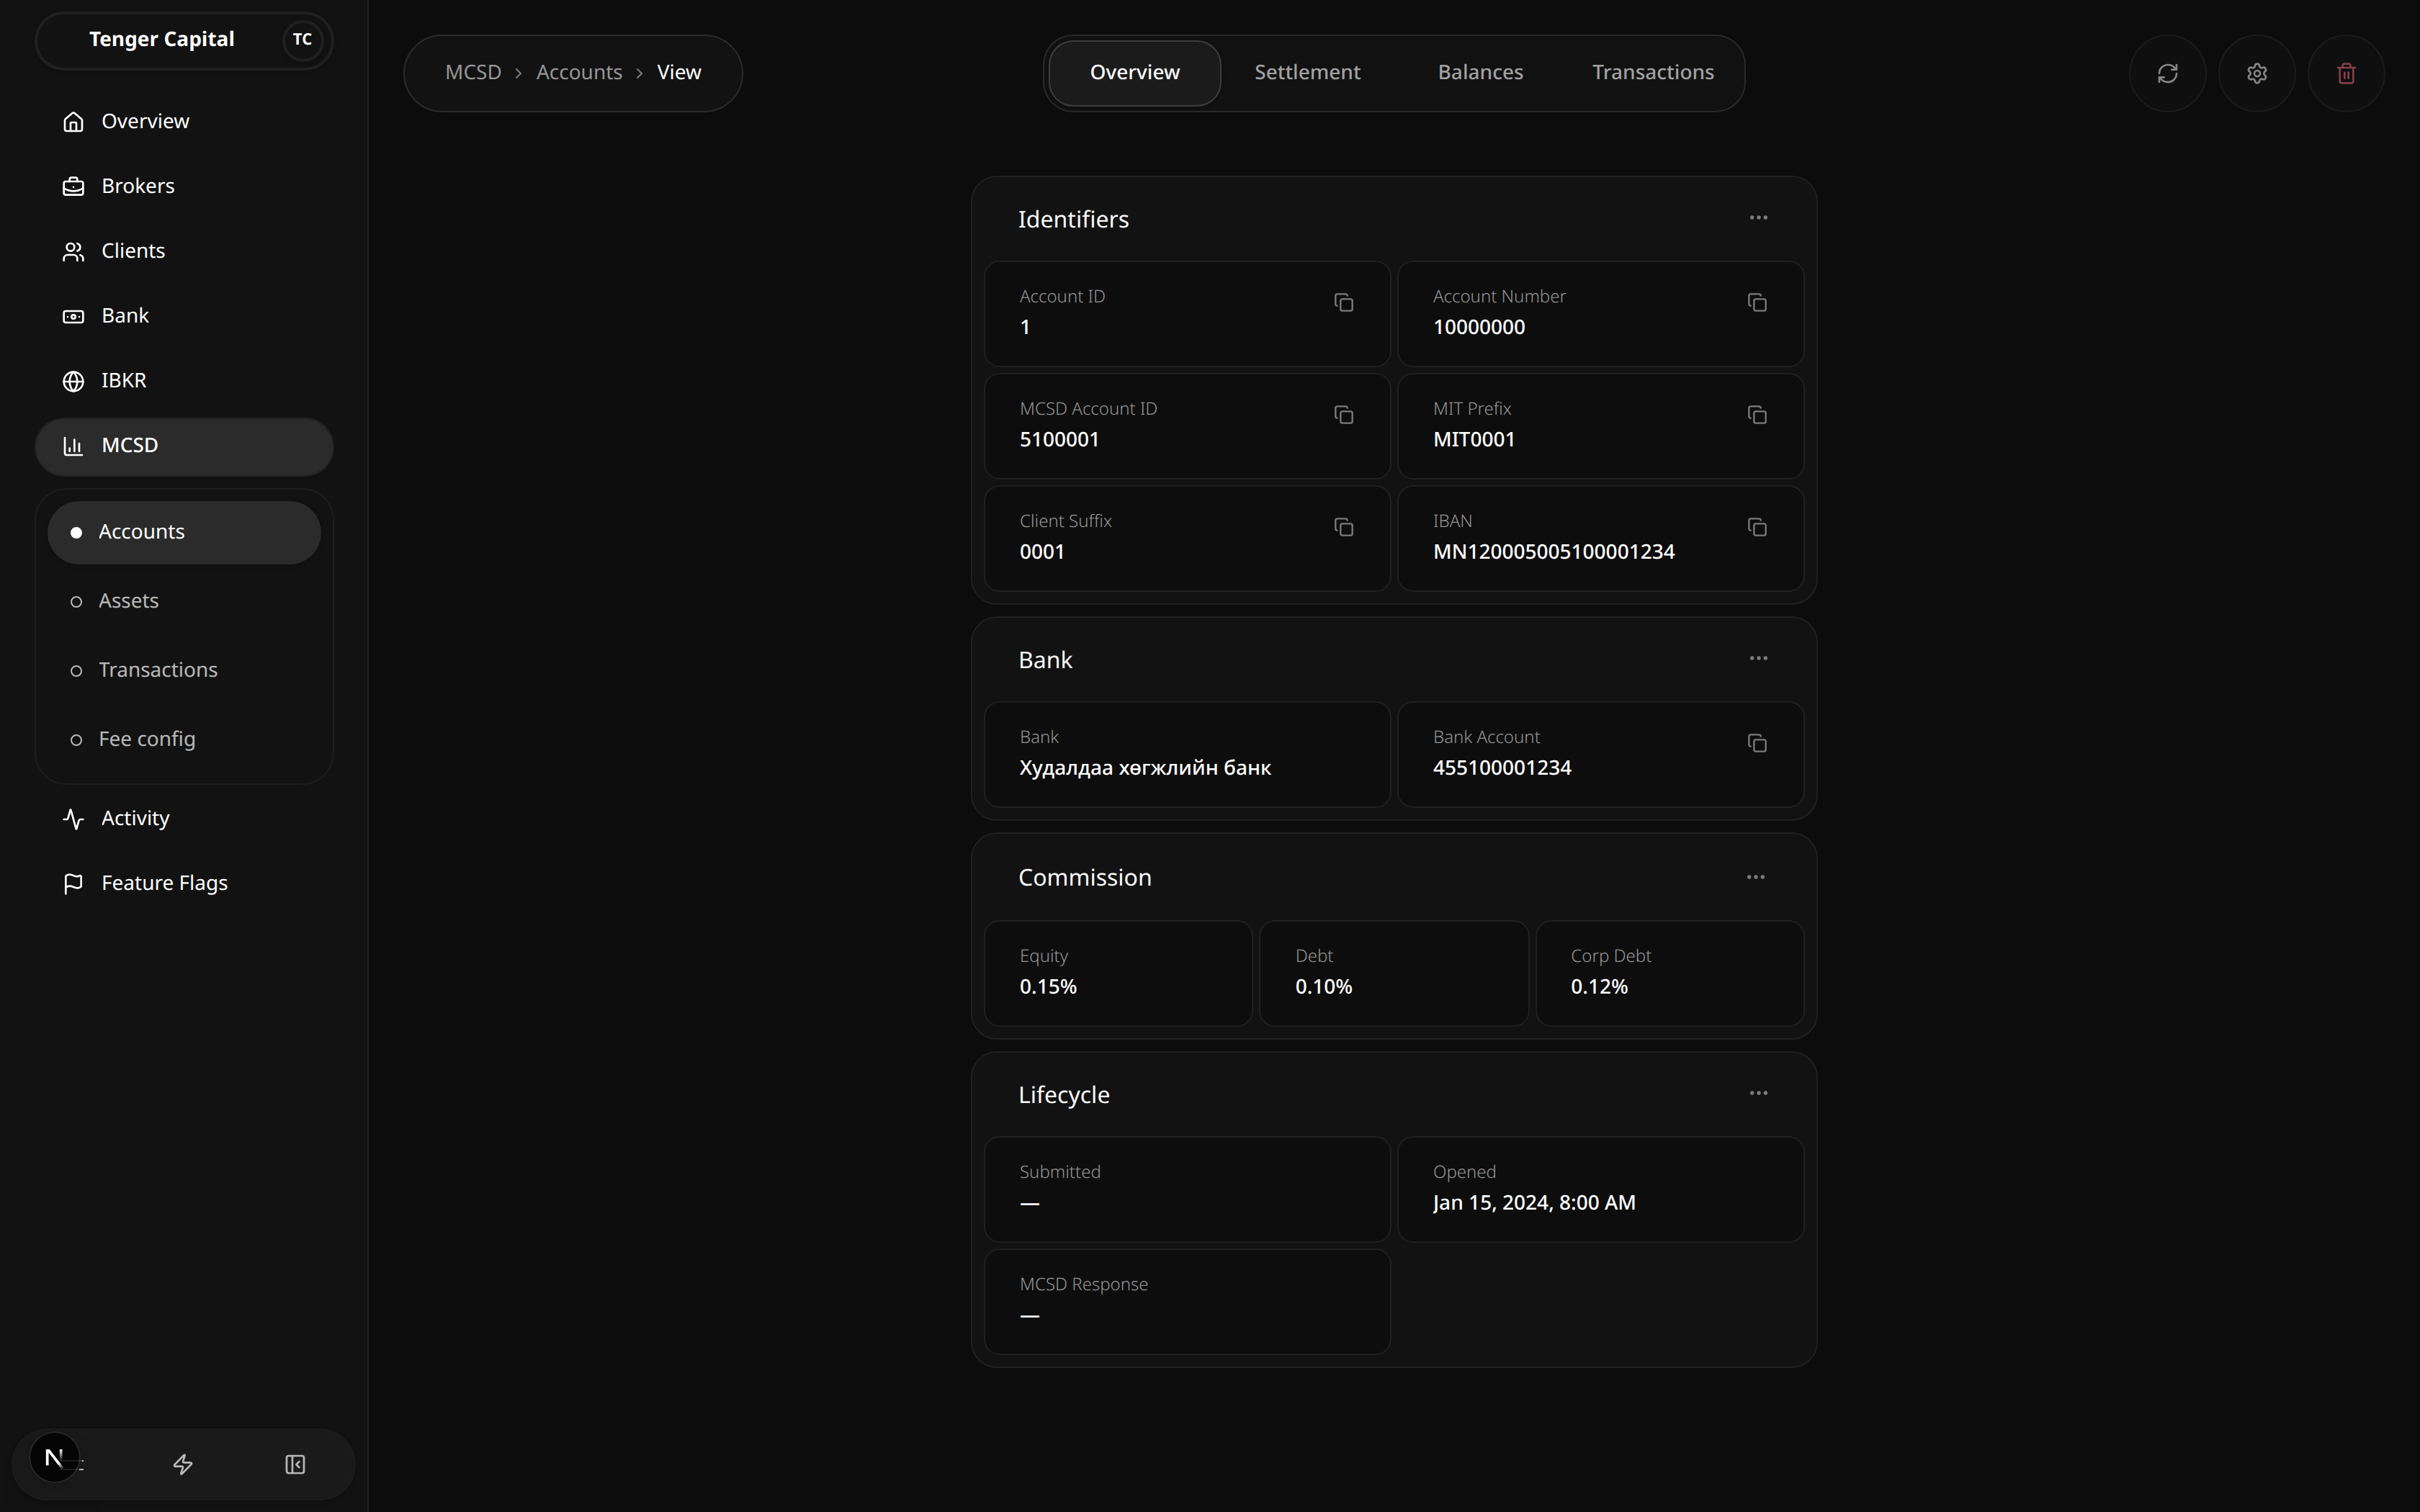This screenshot has height=1512, width=2420.
Task: Copy the Client Suffix value
Action: point(1343,527)
